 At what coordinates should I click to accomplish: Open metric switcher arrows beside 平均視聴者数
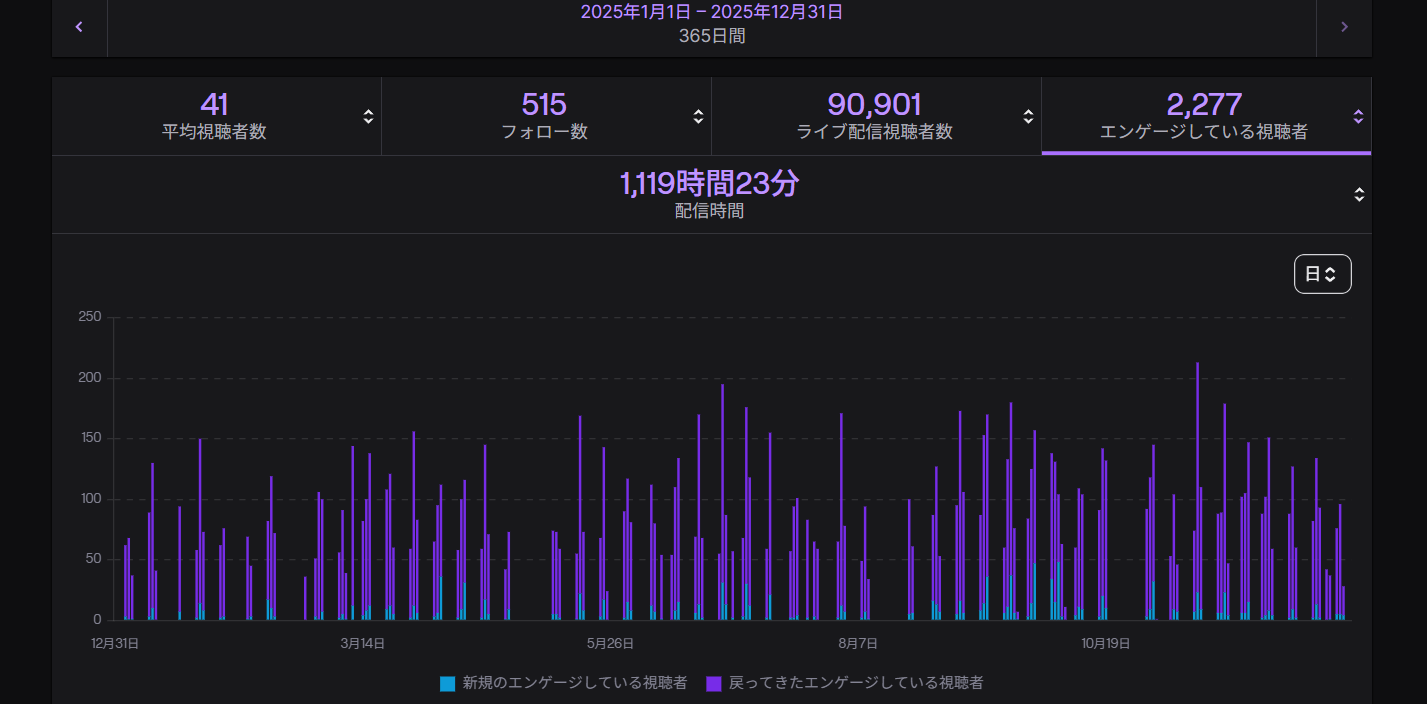tap(368, 116)
